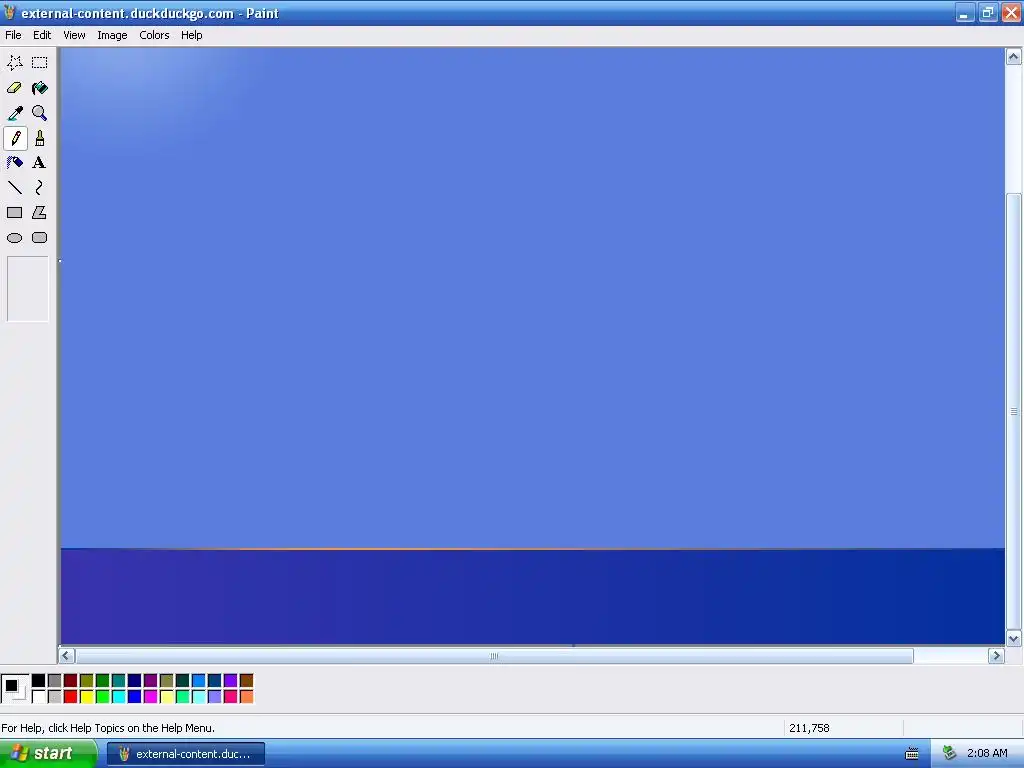Select the dark gray swatch
This screenshot has height=768, width=1024.
[54, 681]
